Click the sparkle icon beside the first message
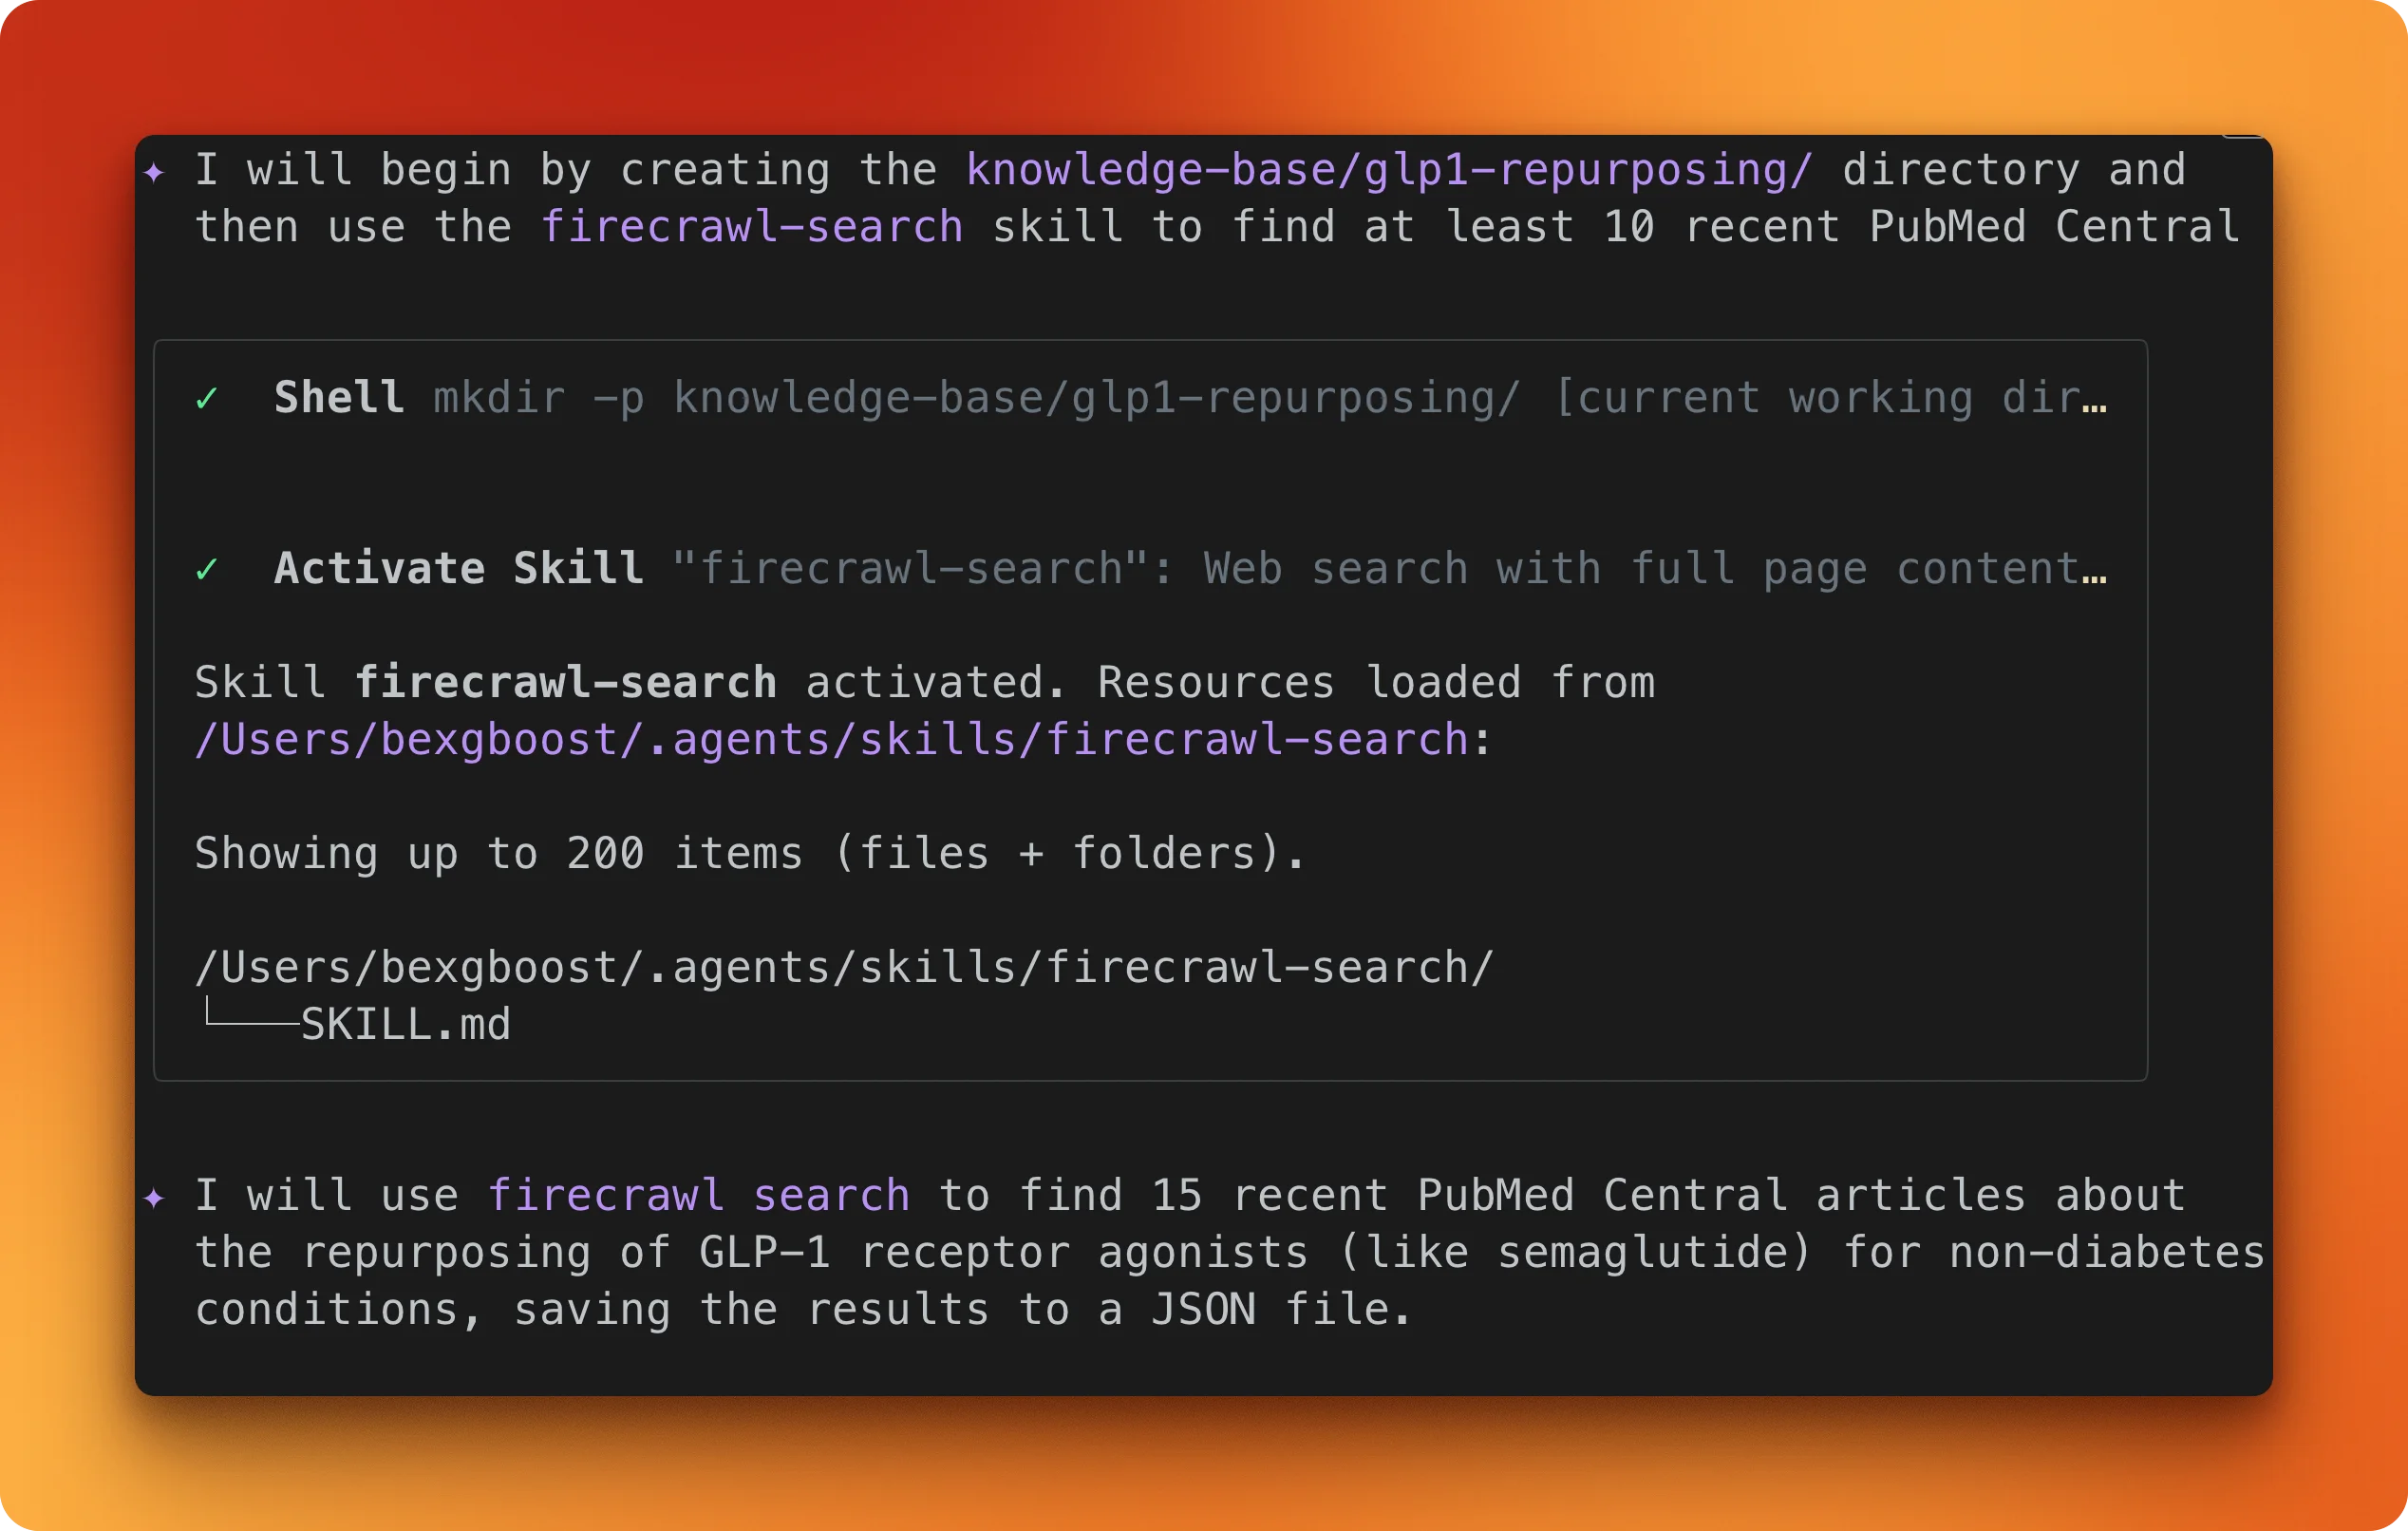Screen dimensions: 2408x1531 click(155, 170)
